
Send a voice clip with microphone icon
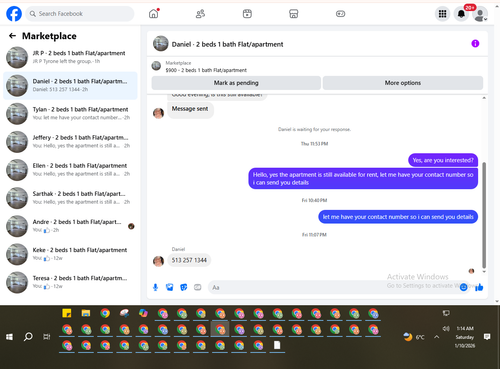click(x=155, y=287)
